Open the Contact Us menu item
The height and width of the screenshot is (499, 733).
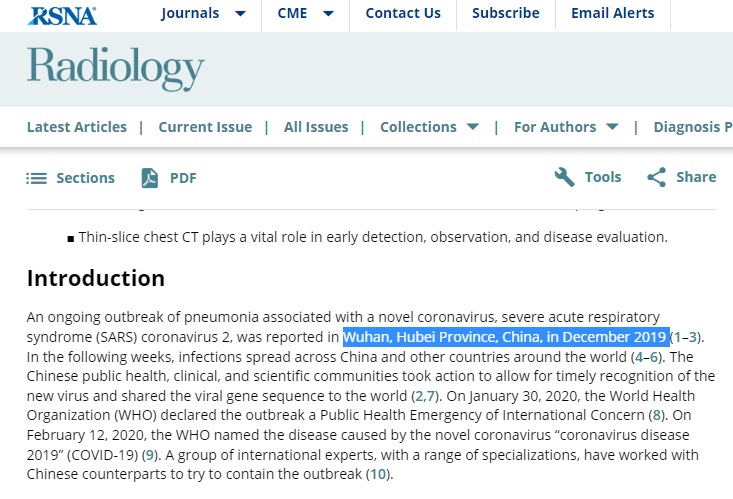coord(403,13)
